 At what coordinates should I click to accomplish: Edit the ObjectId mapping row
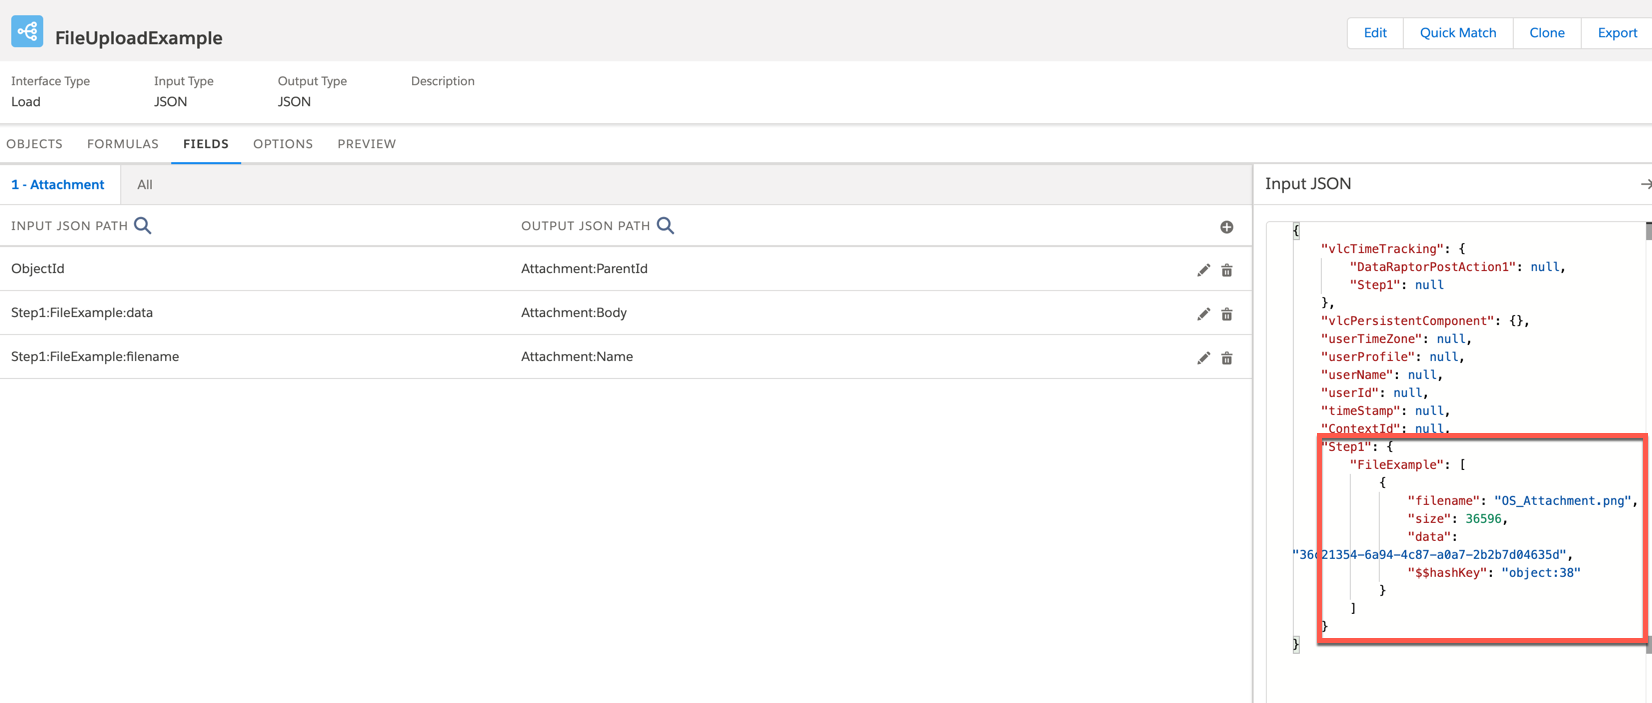click(x=1204, y=270)
